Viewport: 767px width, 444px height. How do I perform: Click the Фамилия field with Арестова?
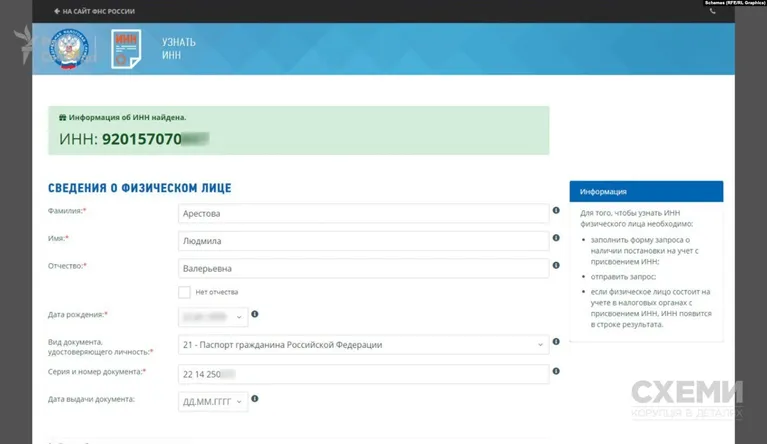363,213
